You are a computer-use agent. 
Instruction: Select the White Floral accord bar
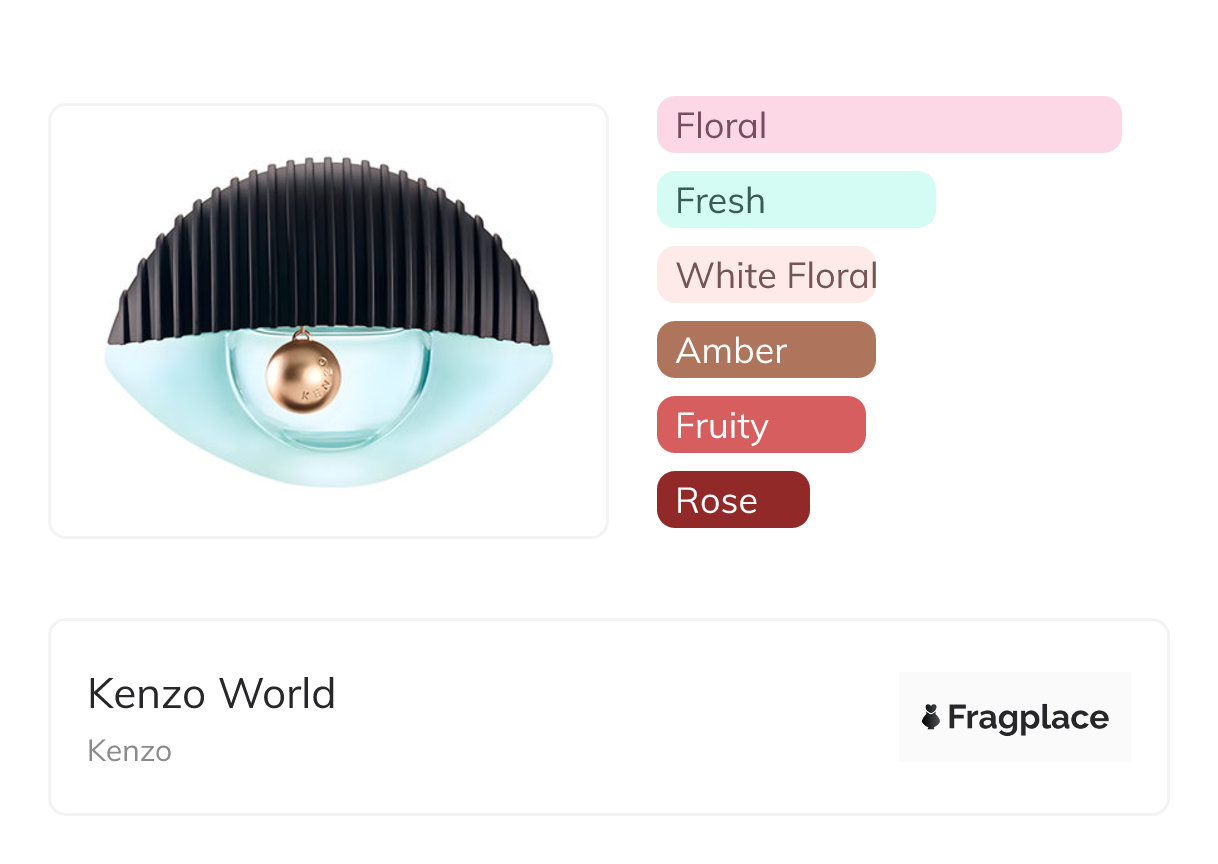[766, 275]
